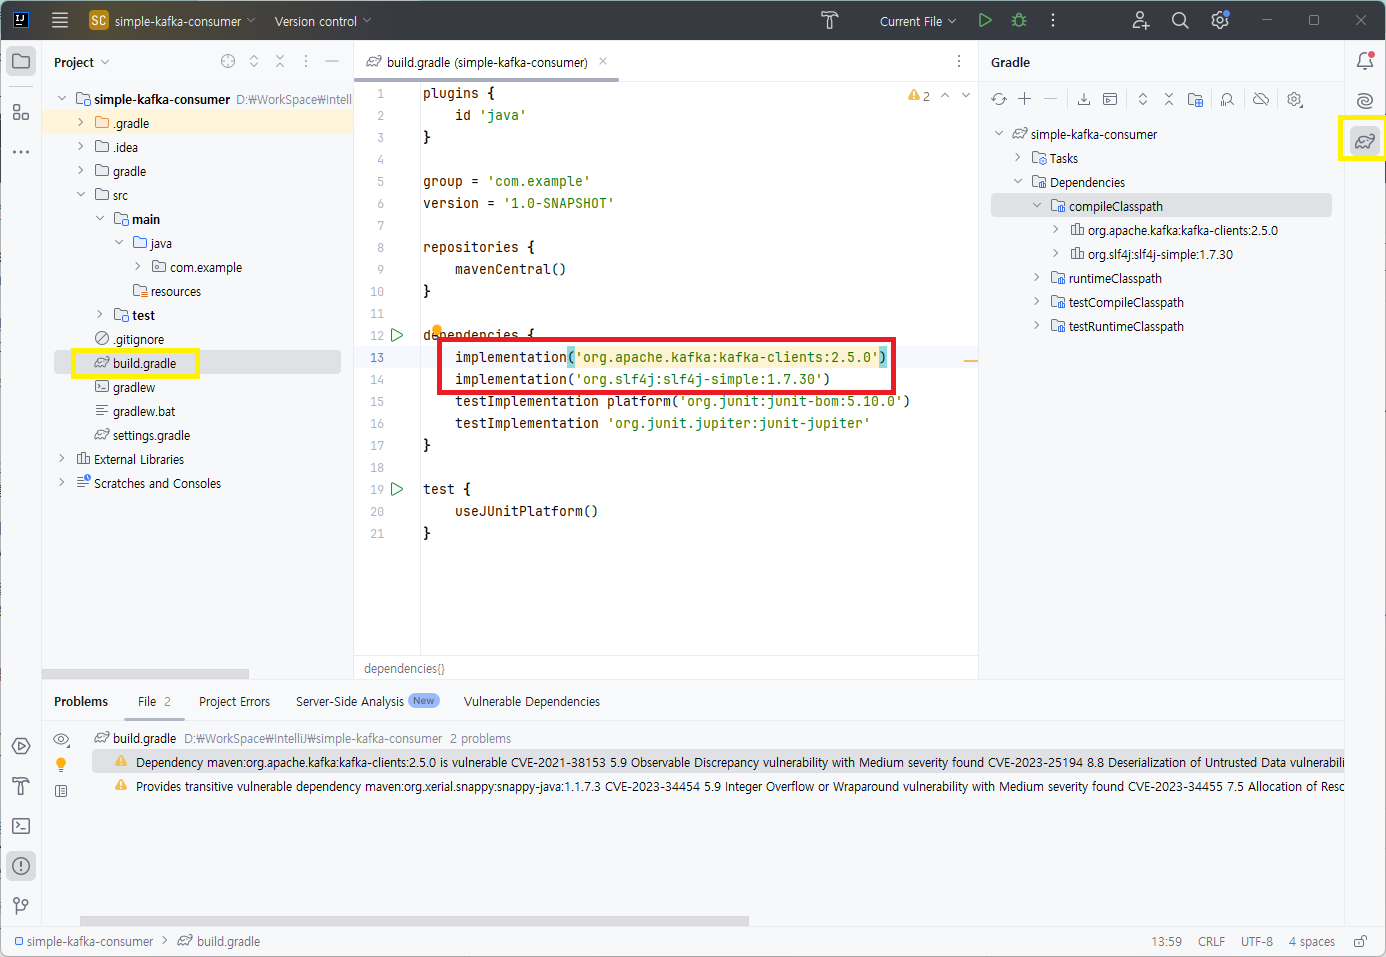1386x957 pixels.
Task: Toggle the Gradle elephant tool window
Action: tap(1365, 141)
